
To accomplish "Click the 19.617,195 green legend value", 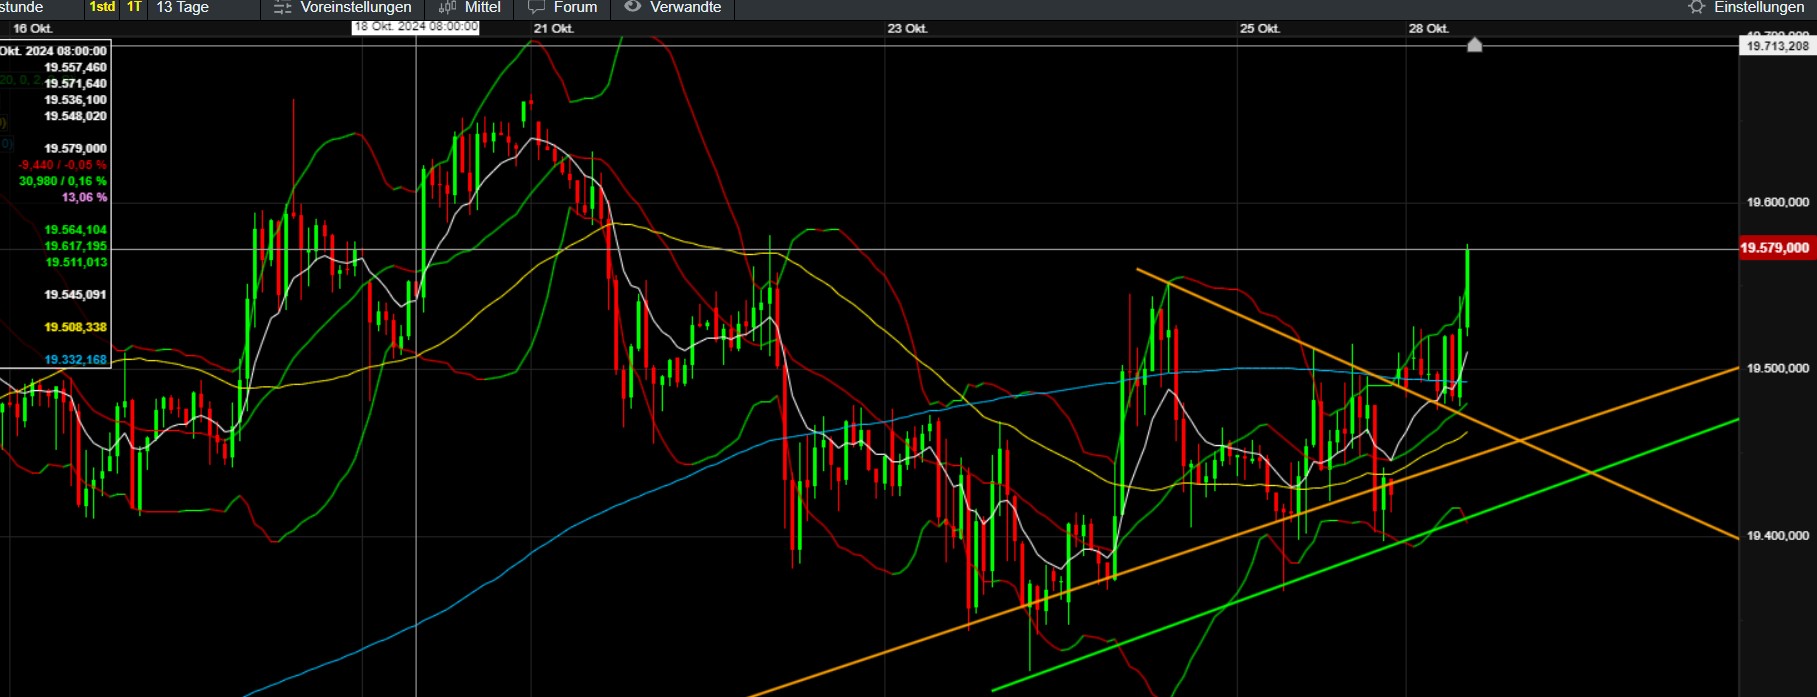I will tap(76, 246).
